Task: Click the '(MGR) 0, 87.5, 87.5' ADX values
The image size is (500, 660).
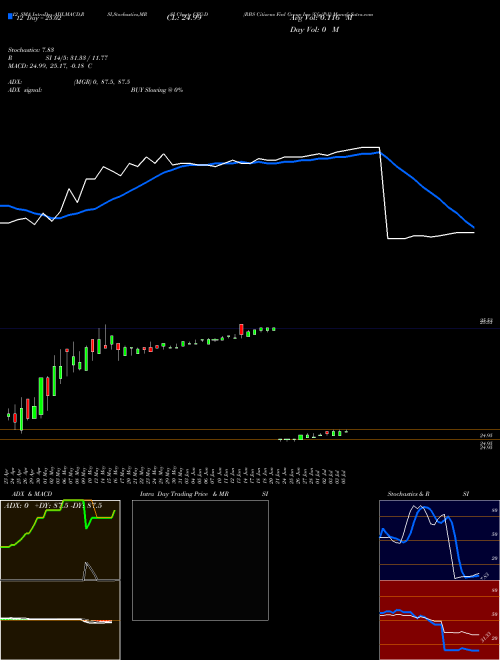Action: tap(102, 82)
